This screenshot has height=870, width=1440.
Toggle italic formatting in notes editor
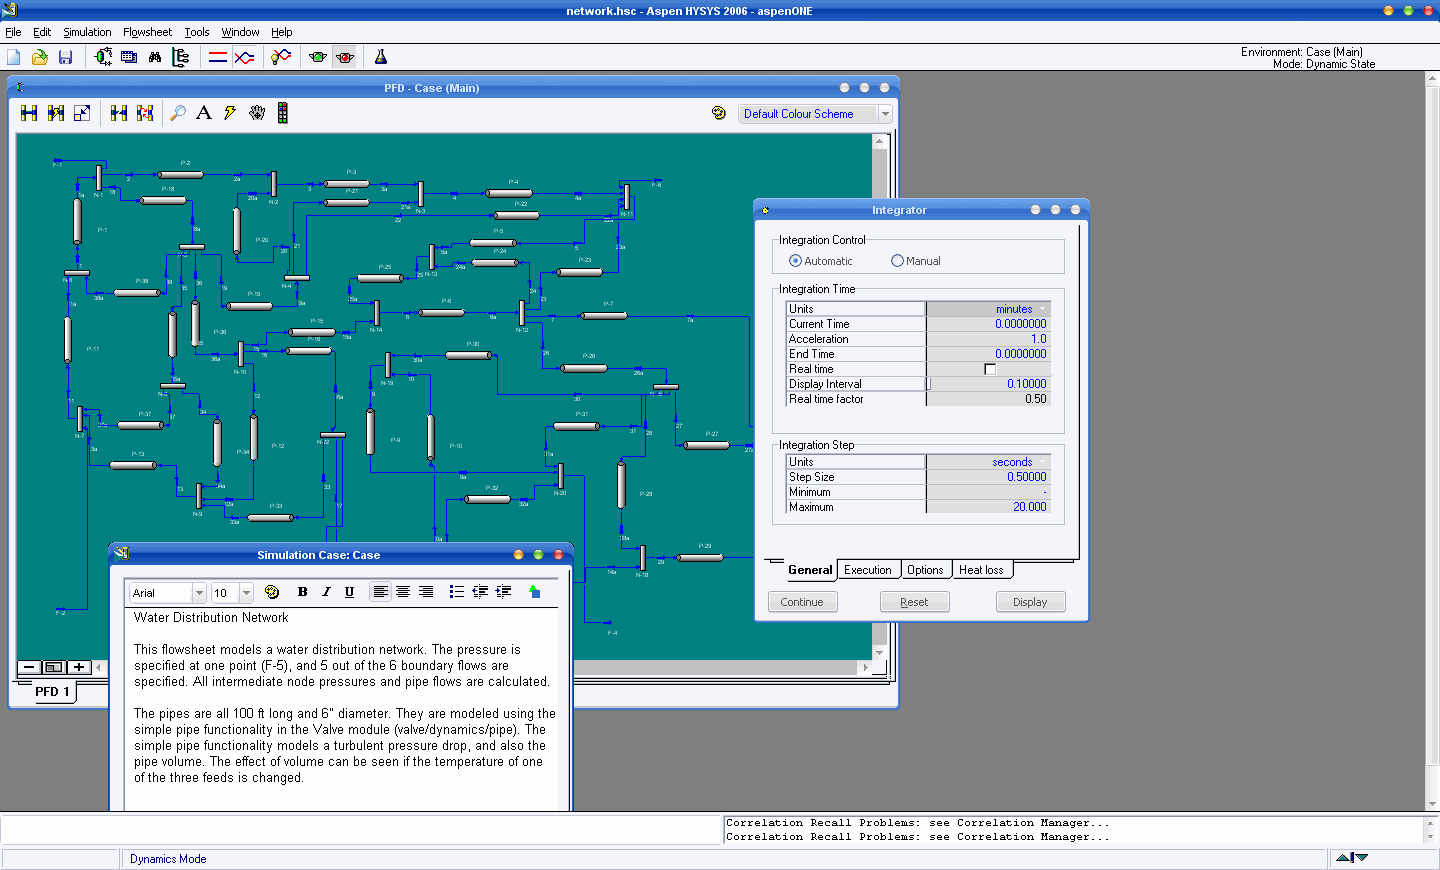pos(326,592)
